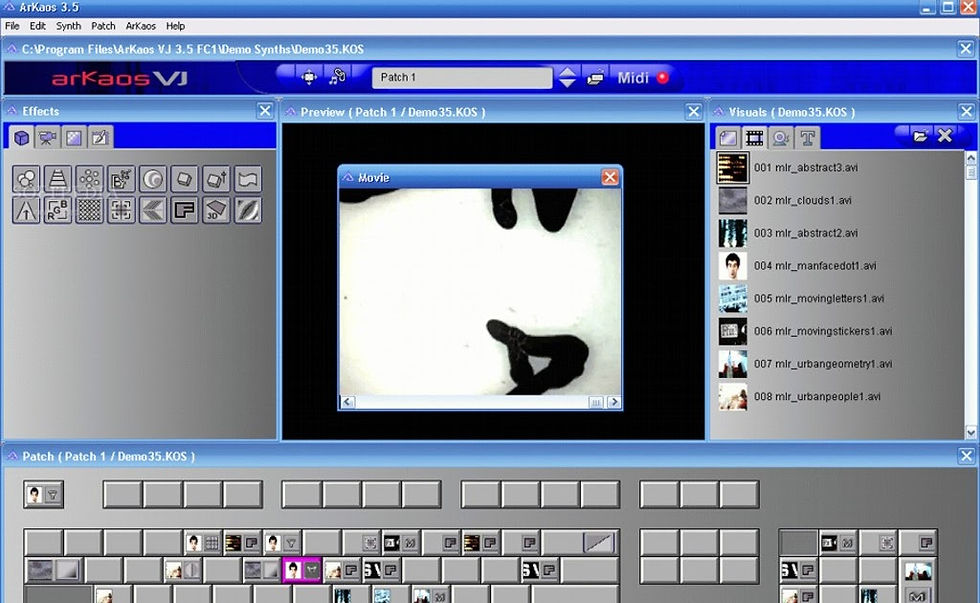Choose the double chevron arrows effect
Viewport: 980px width, 603px height.
tap(153, 210)
